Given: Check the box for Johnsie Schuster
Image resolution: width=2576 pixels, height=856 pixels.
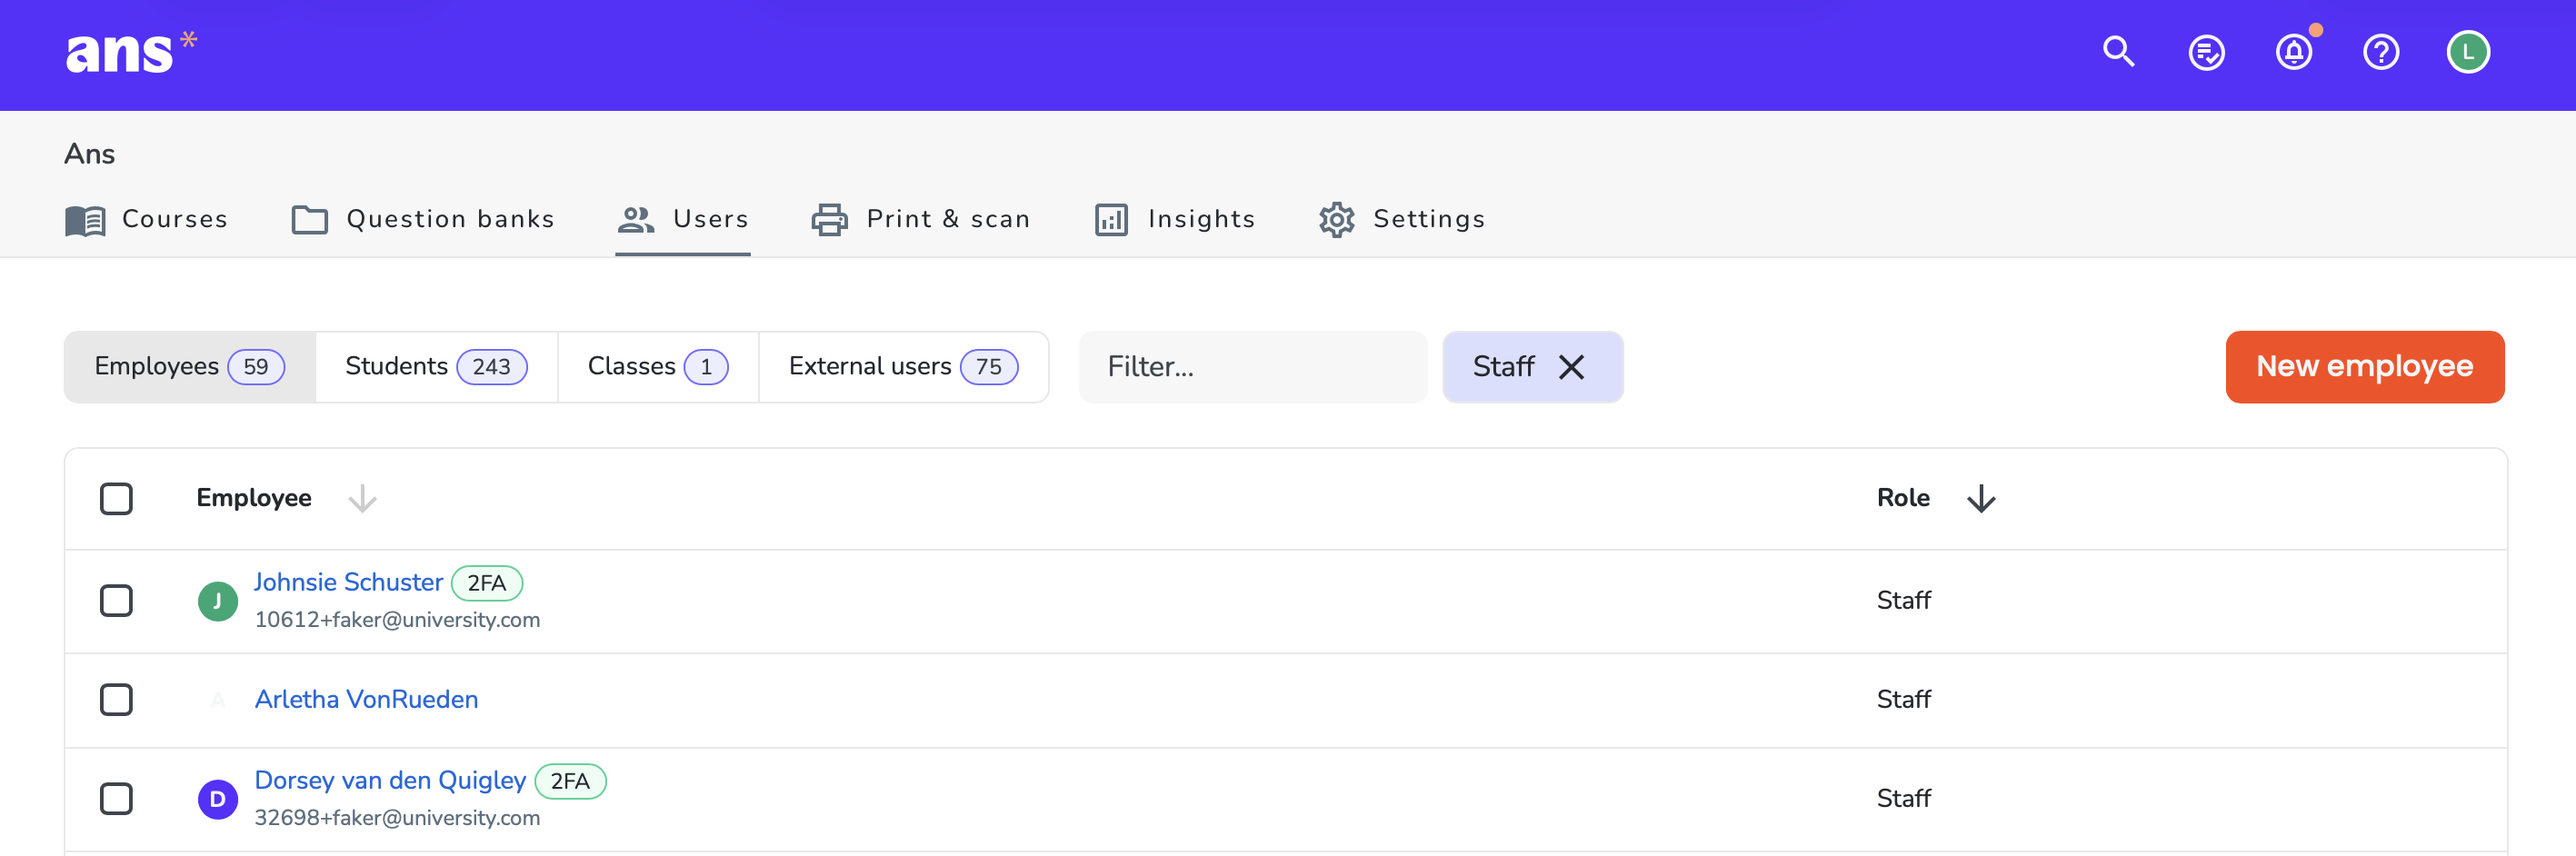Looking at the screenshot, I should [x=116, y=601].
